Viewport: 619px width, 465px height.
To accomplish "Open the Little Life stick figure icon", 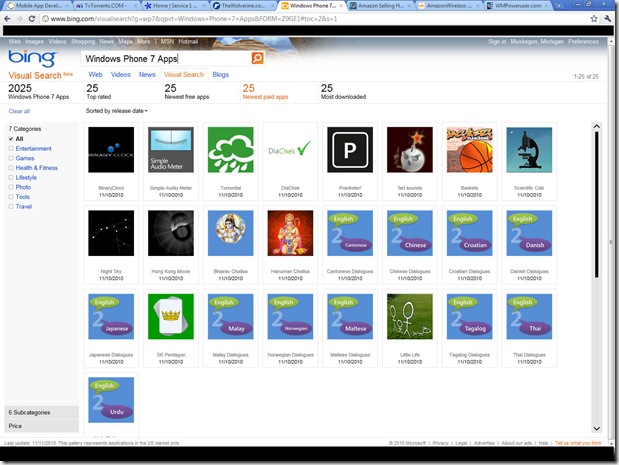I will pyautogui.click(x=410, y=316).
